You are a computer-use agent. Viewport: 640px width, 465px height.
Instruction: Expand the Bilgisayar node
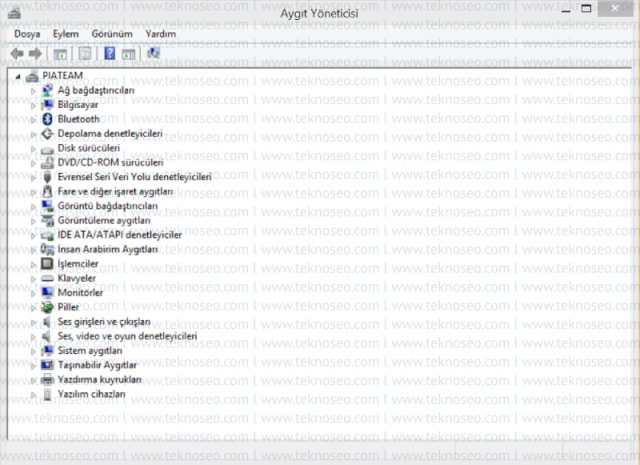coord(33,105)
